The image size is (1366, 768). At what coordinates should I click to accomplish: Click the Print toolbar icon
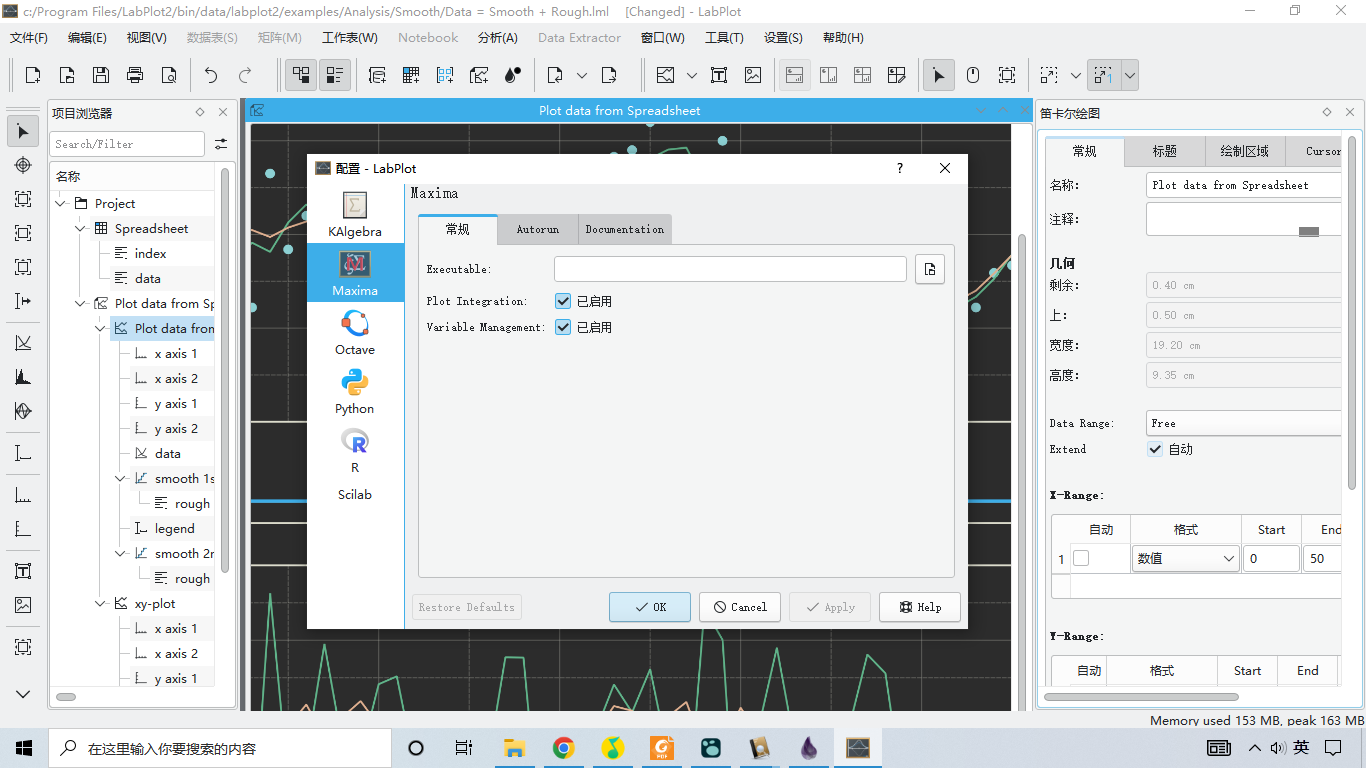point(135,75)
